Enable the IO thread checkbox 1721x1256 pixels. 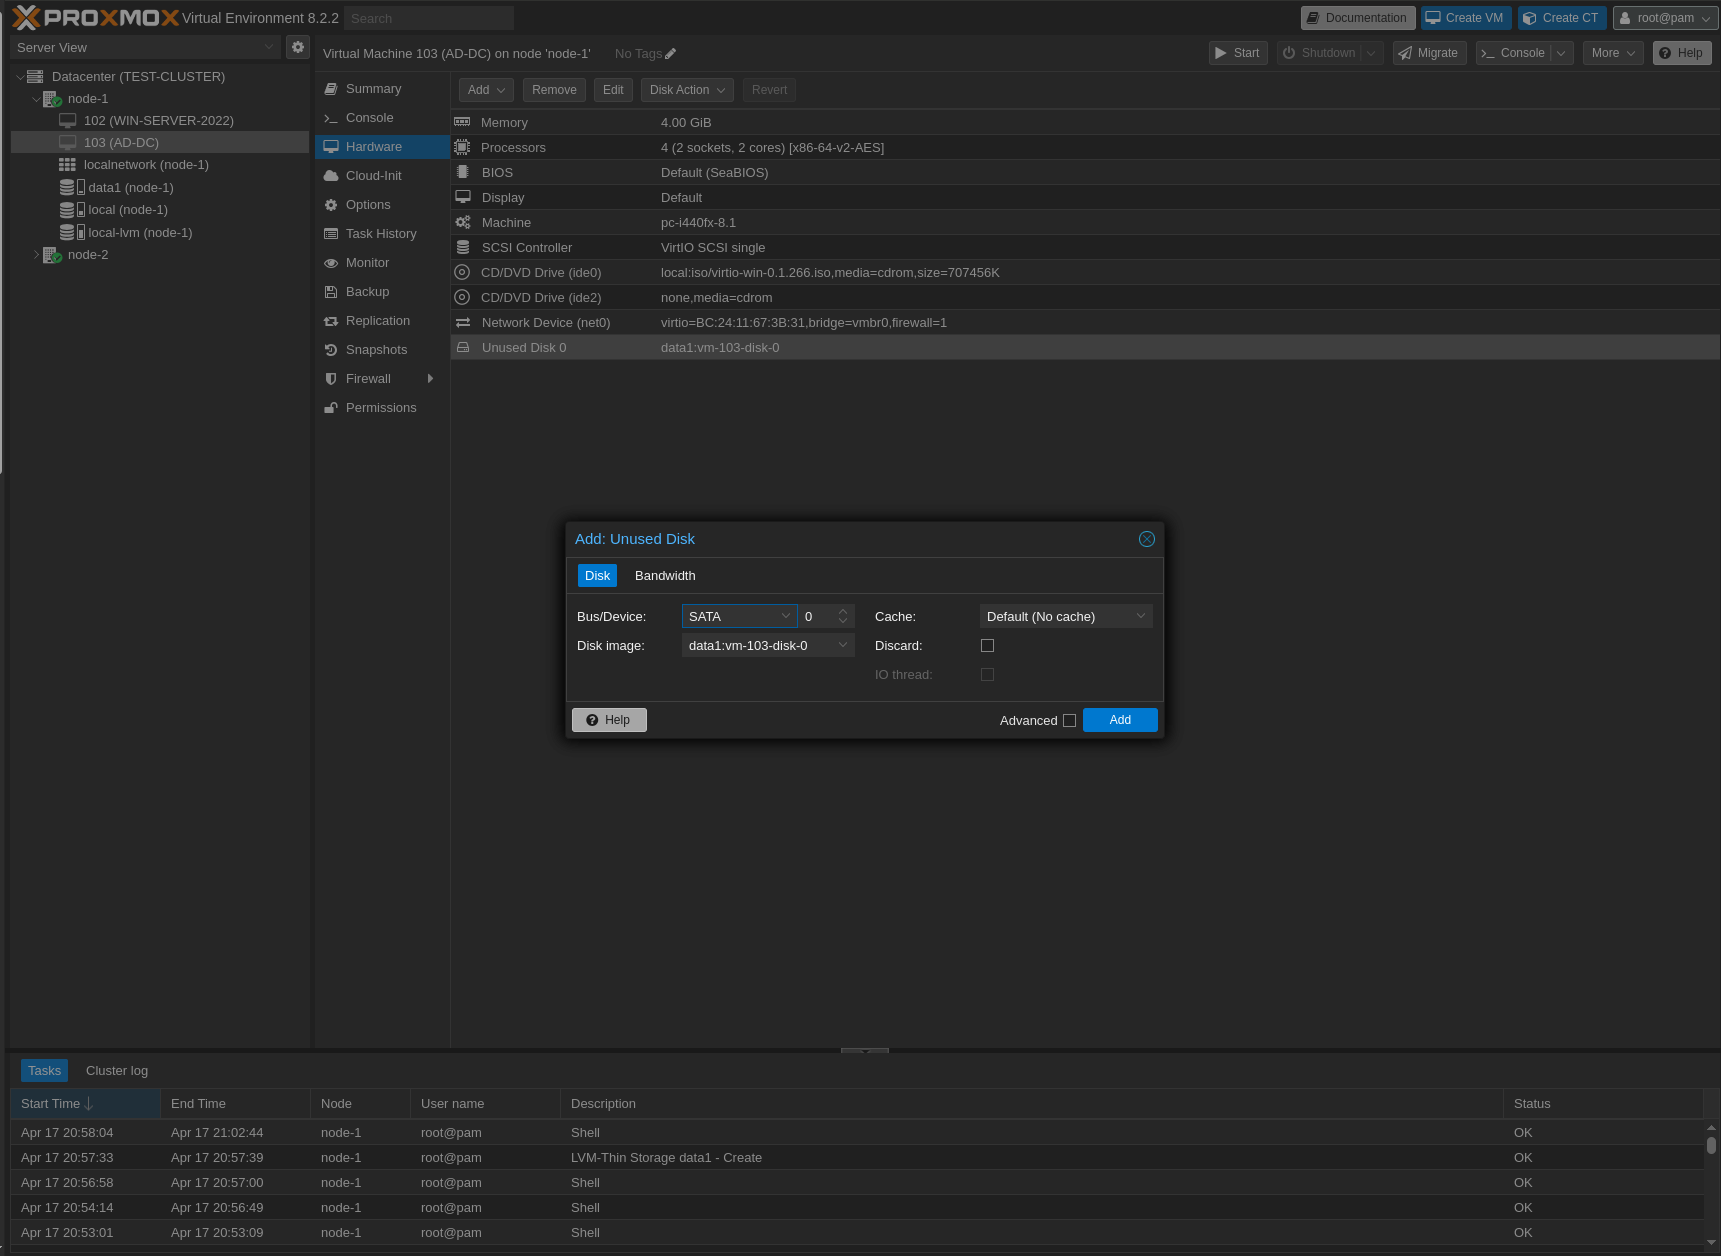(987, 674)
